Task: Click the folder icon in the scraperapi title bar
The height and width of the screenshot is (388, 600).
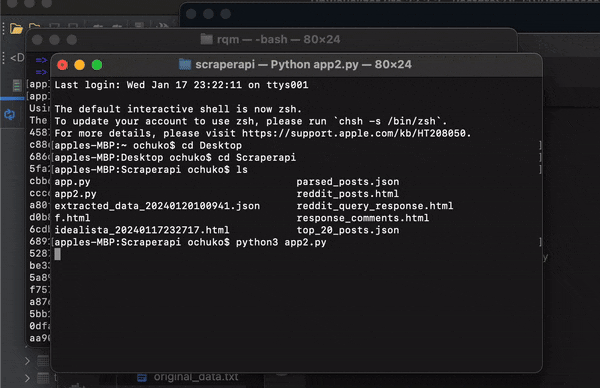Action: pyautogui.click(x=185, y=64)
